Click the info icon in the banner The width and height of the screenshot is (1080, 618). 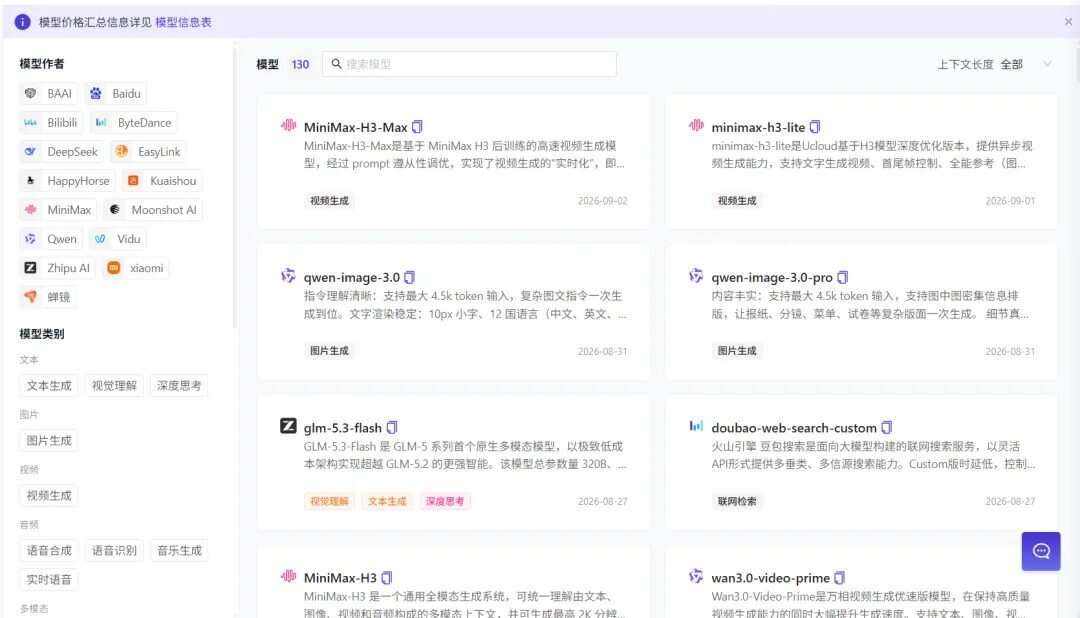tap(22, 22)
